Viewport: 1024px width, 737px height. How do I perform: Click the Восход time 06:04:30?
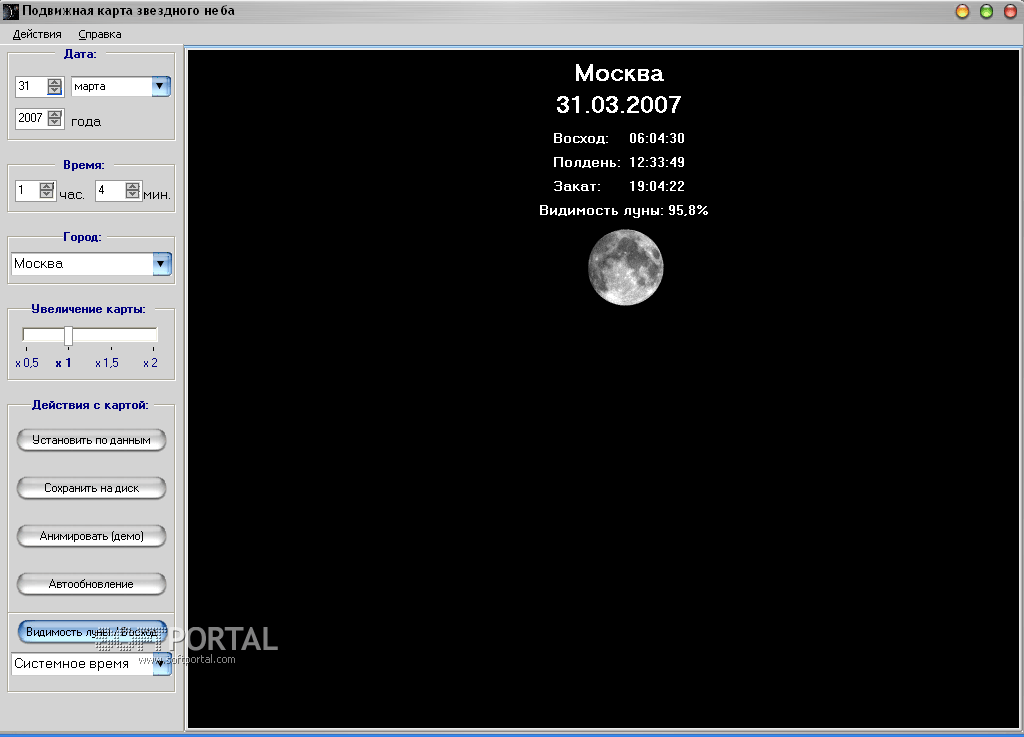(x=657, y=138)
